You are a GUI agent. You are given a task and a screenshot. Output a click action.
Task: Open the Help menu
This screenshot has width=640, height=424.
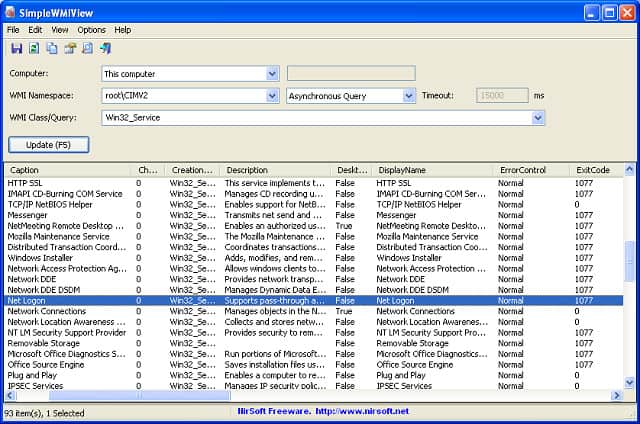pyautogui.click(x=122, y=30)
